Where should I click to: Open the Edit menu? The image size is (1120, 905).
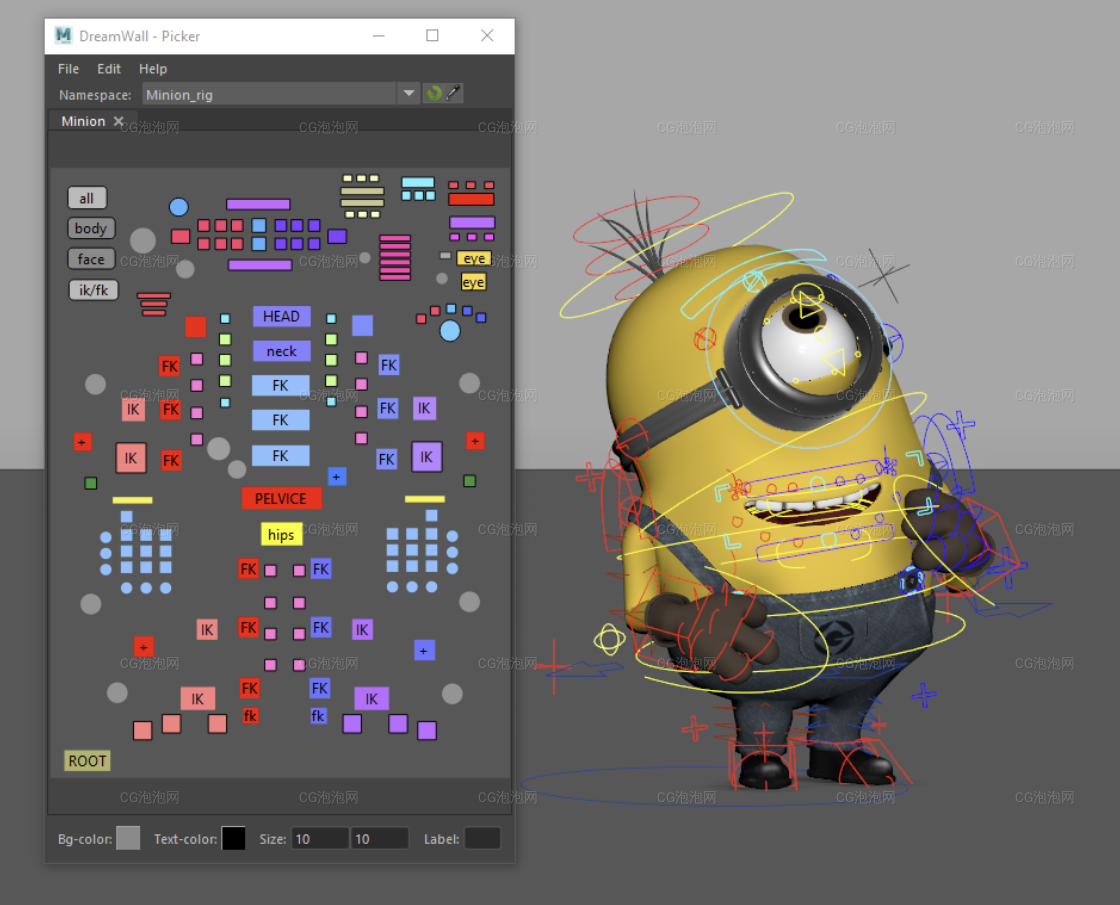[x=109, y=69]
